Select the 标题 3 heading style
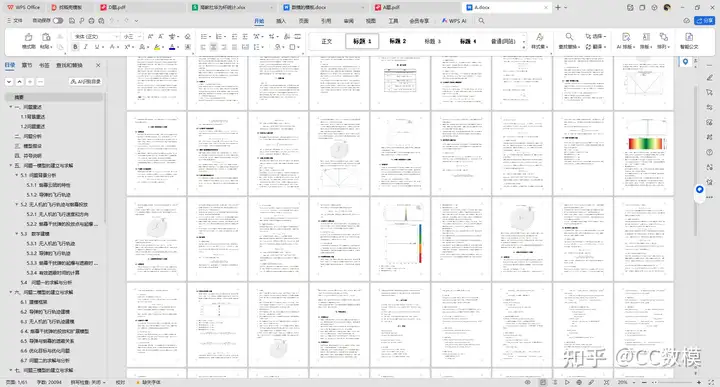The image size is (720, 387). [432, 41]
